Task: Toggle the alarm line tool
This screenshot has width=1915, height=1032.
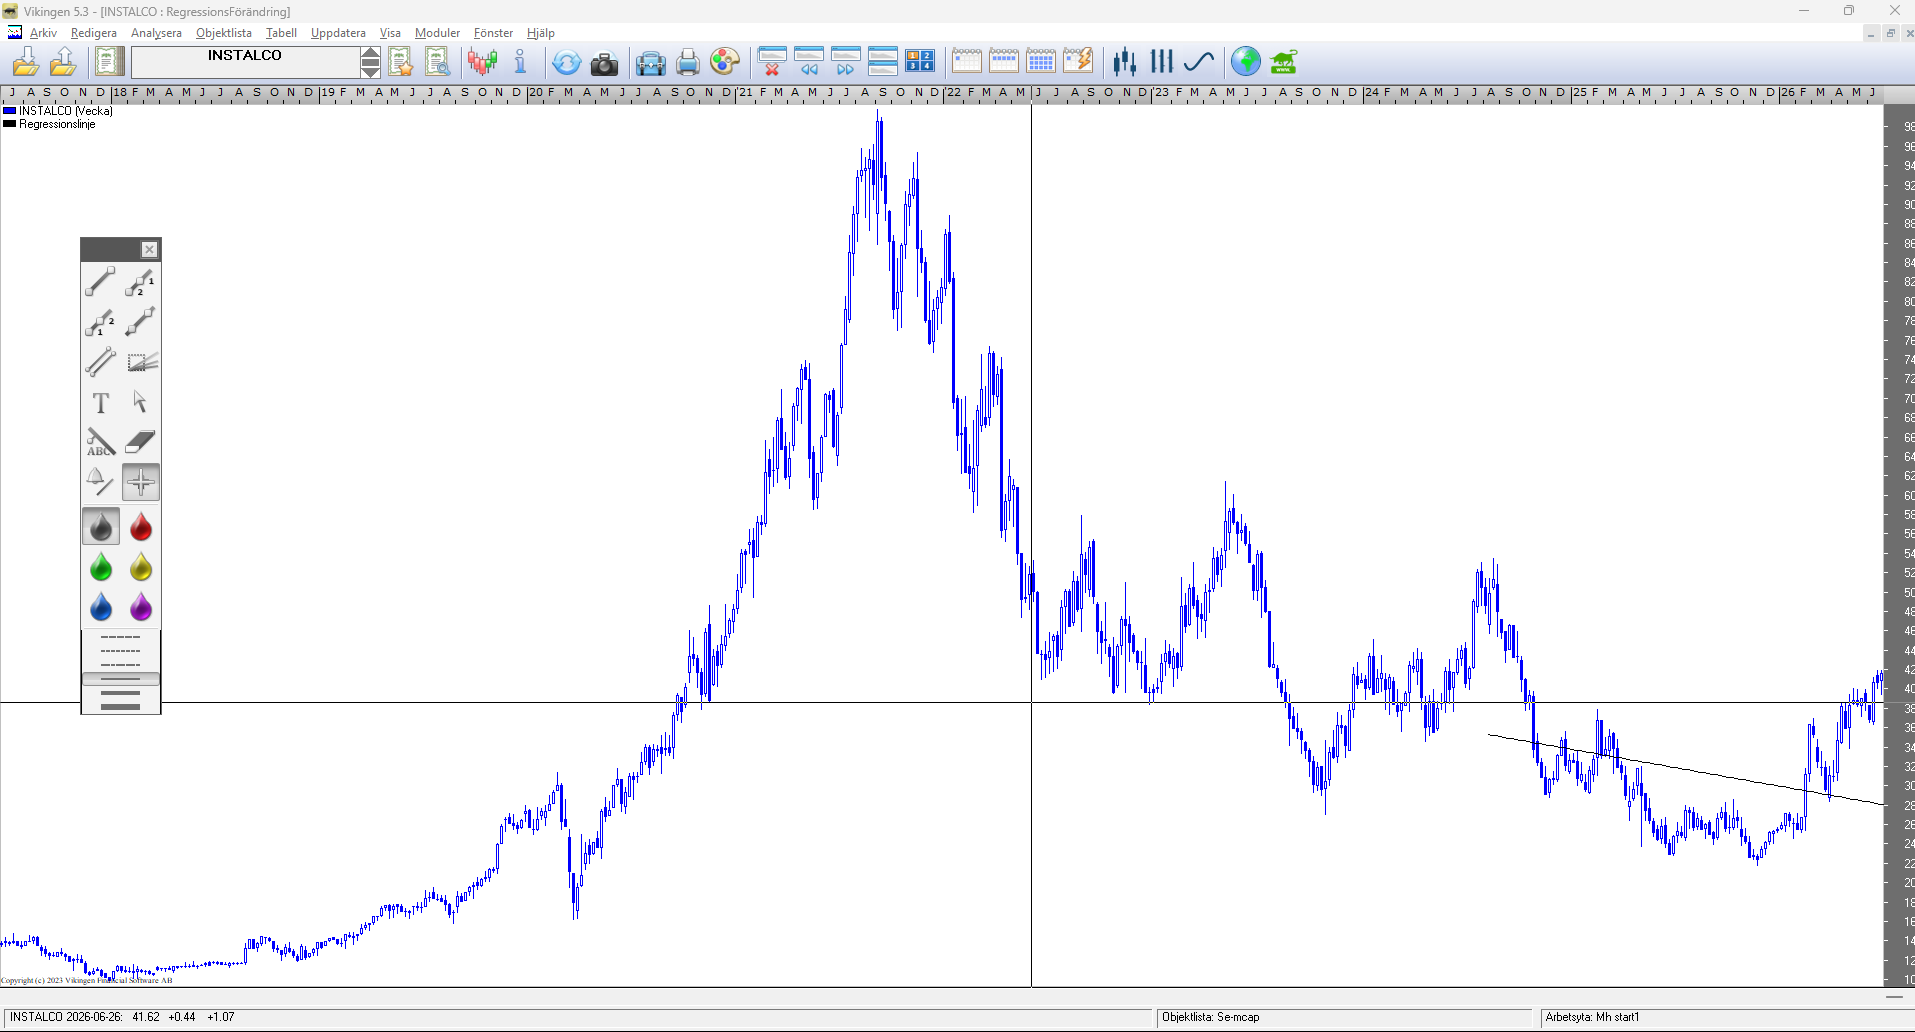Action: click(100, 482)
